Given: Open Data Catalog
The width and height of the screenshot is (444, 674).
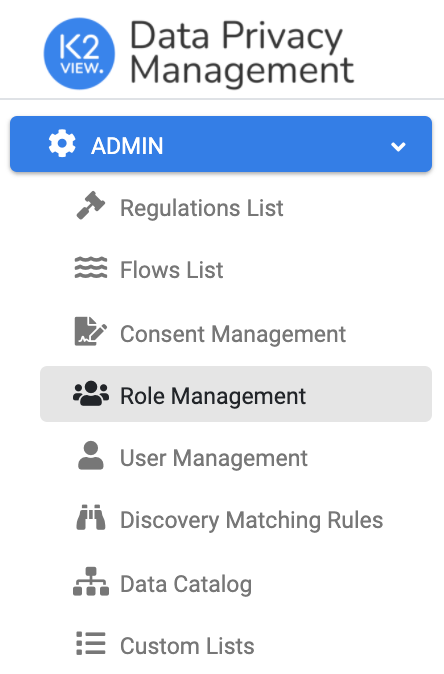Looking at the screenshot, I should (186, 584).
